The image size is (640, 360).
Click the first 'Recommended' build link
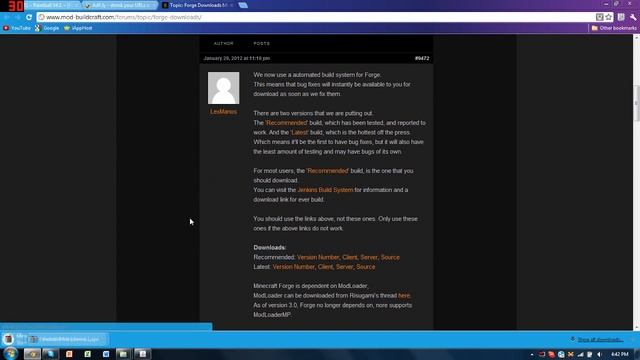pos(287,123)
